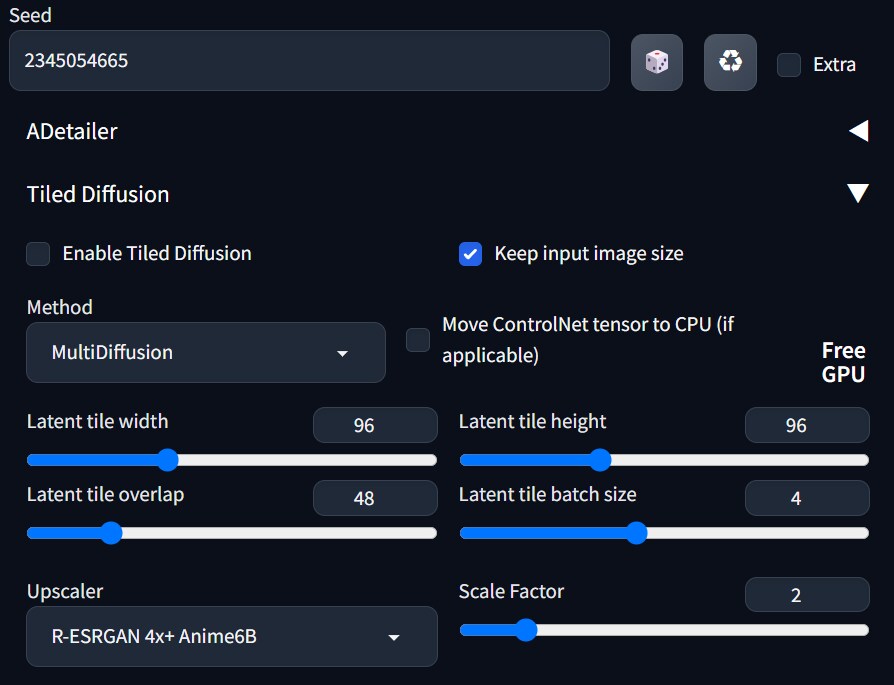Select the Latent tile width number box
This screenshot has height=685, width=894.
click(375, 425)
